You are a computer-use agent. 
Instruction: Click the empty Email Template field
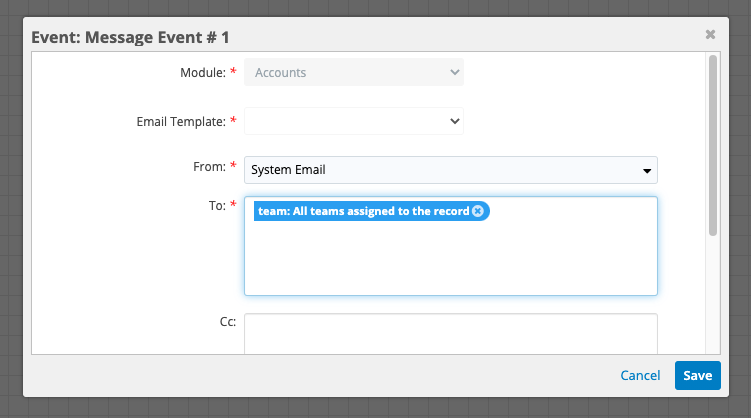(354, 121)
